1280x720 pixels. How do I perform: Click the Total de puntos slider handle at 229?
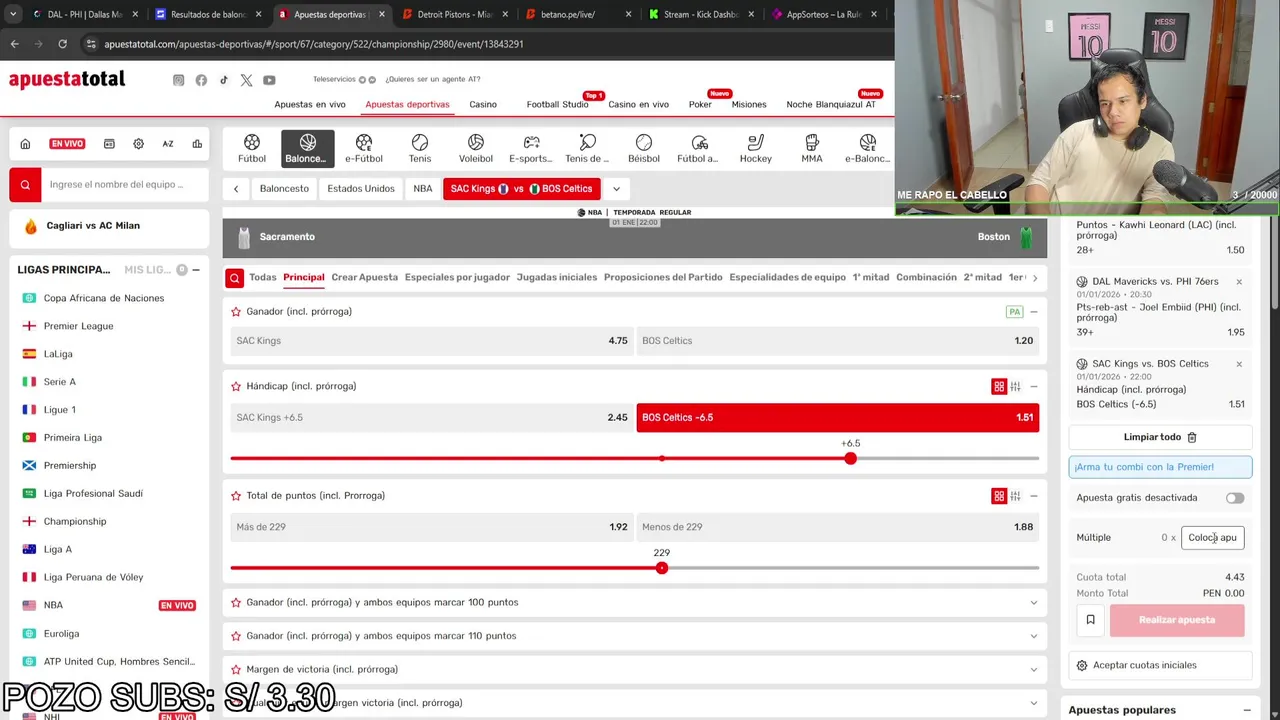coord(661,568)
